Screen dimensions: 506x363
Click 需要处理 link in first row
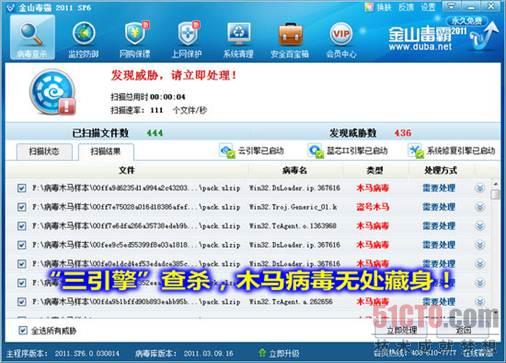click(439, 188)
